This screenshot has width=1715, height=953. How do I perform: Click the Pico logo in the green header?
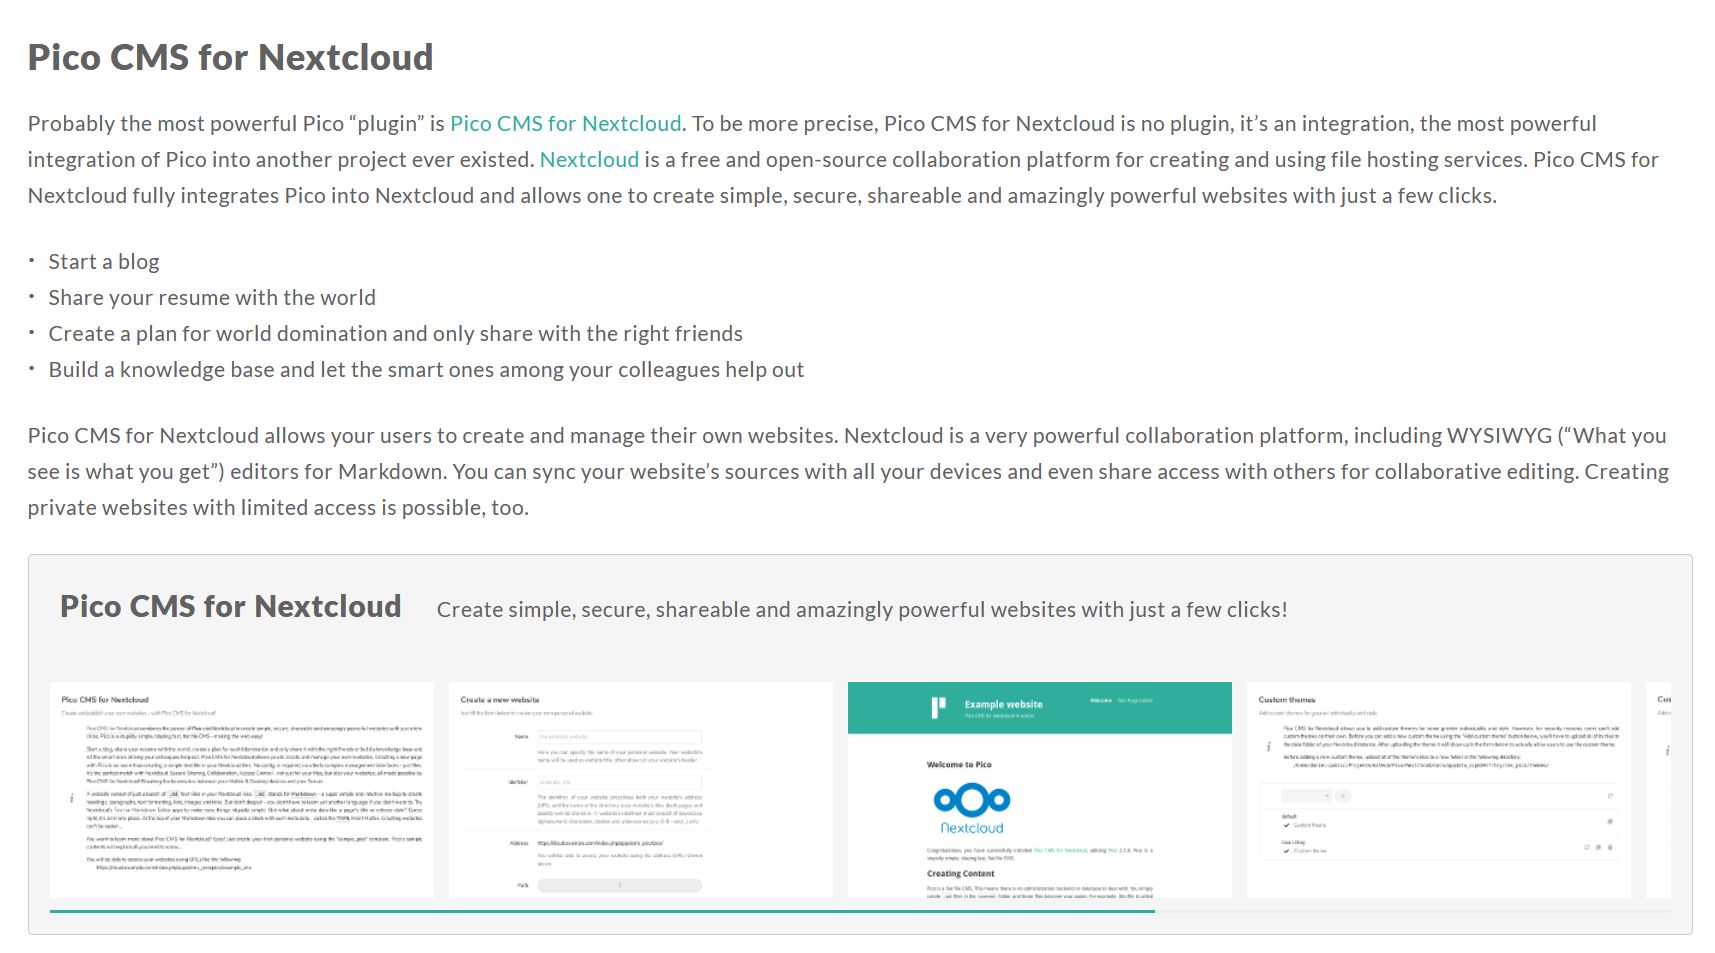pos(938,708)
